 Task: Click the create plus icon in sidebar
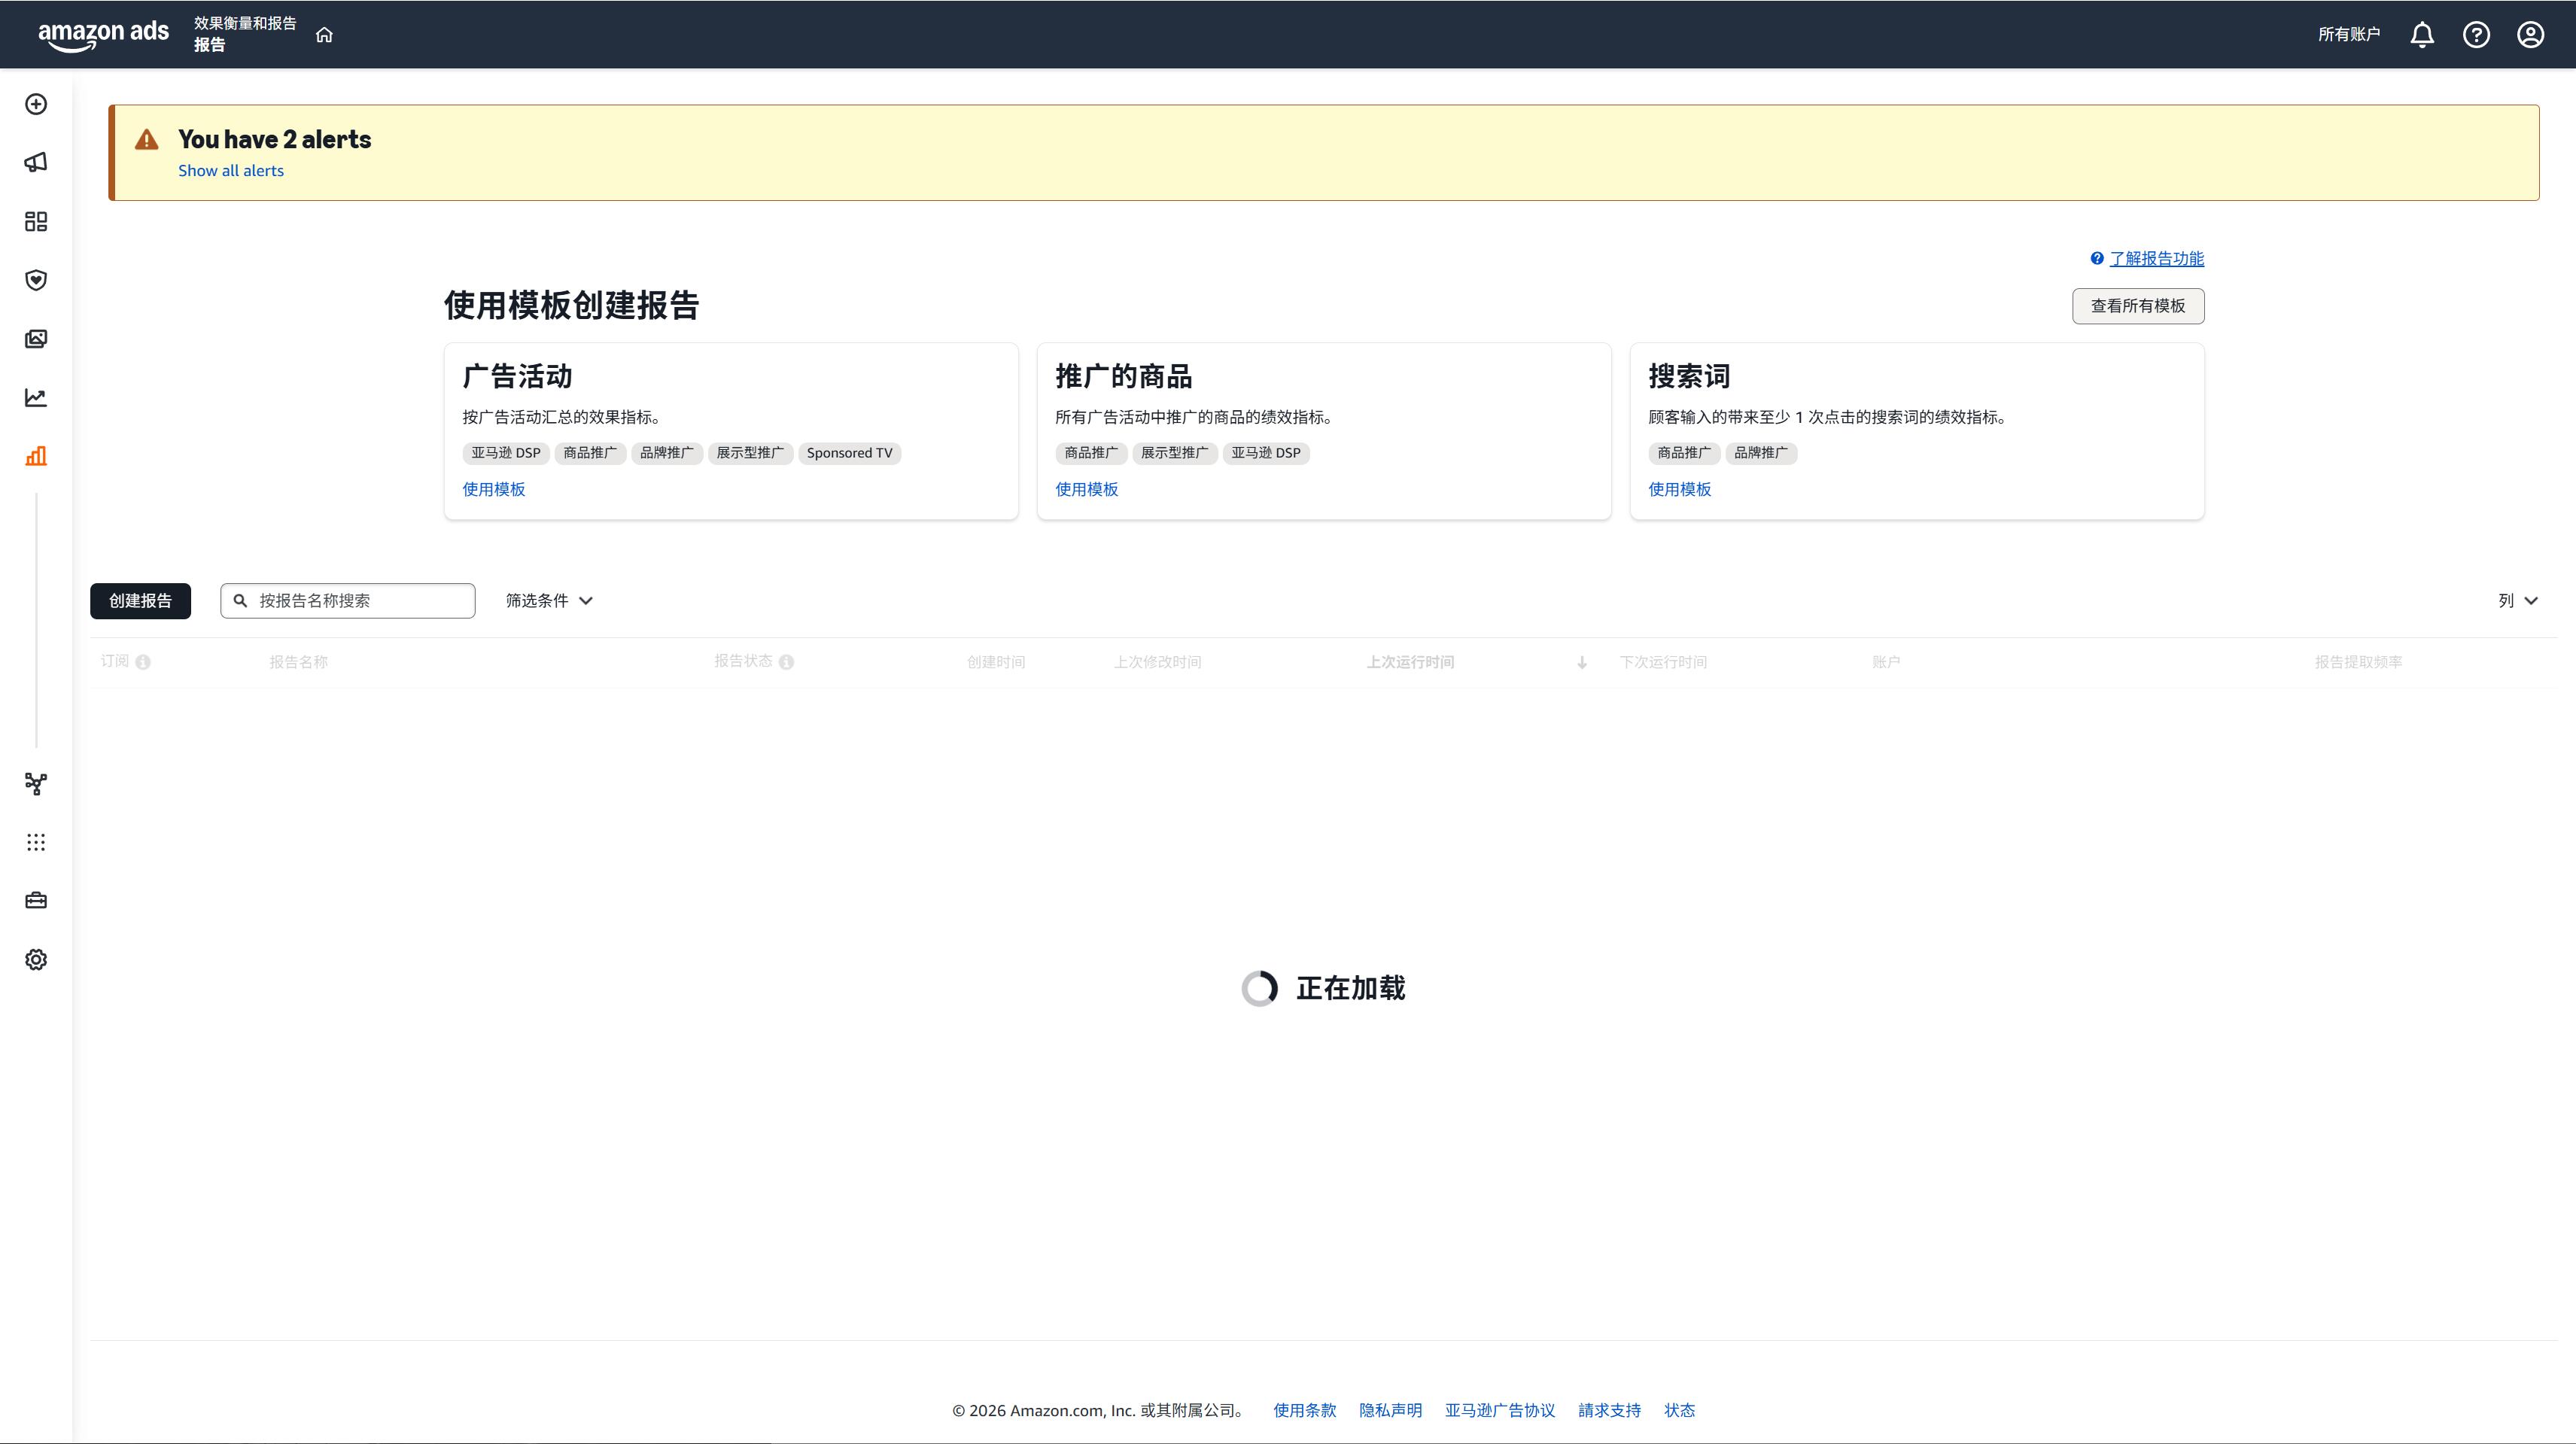(x=36, y=104)
